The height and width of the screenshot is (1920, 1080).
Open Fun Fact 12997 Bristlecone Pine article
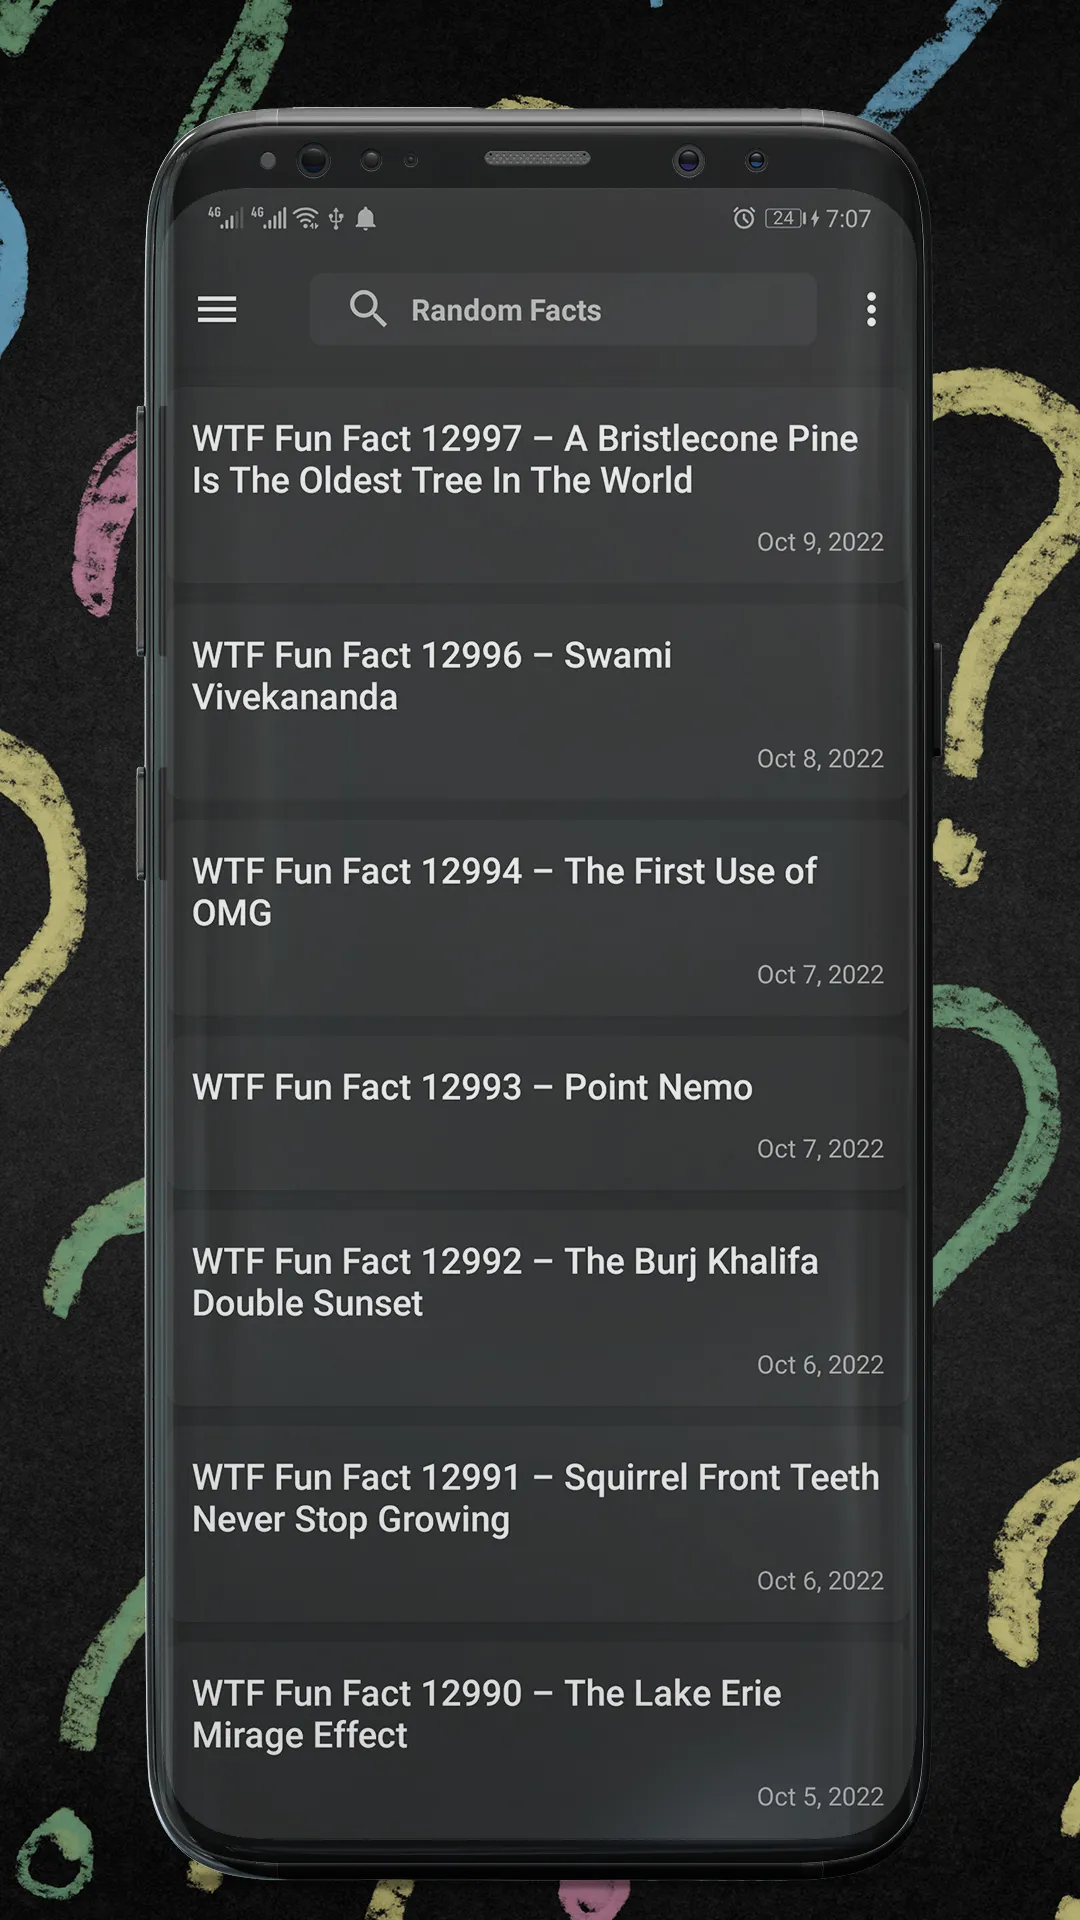click(540, 486)
